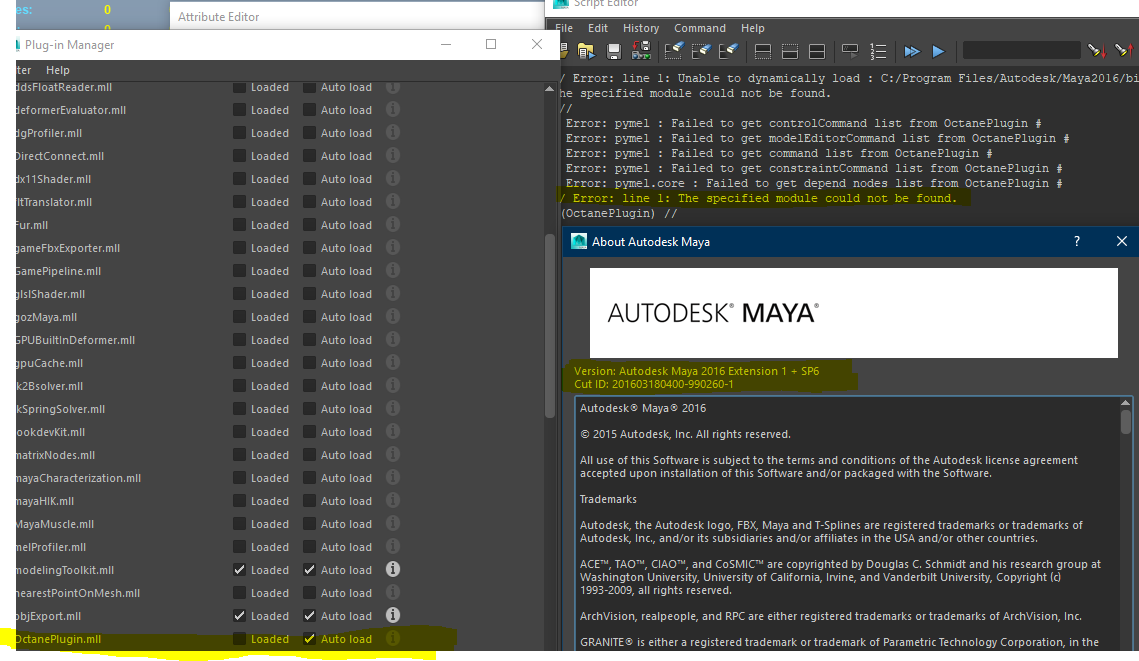
Task: Toggle Echo All Commands icon
Action: [850, 51]
